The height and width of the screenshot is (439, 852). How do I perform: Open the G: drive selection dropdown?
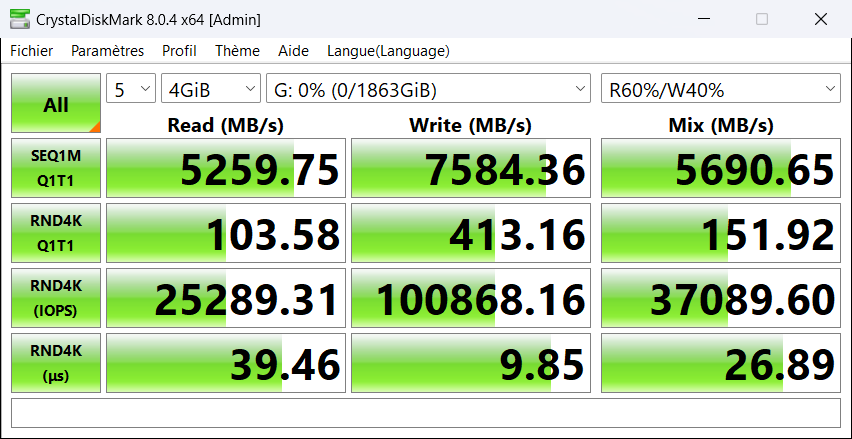click(x=429, y=90)
